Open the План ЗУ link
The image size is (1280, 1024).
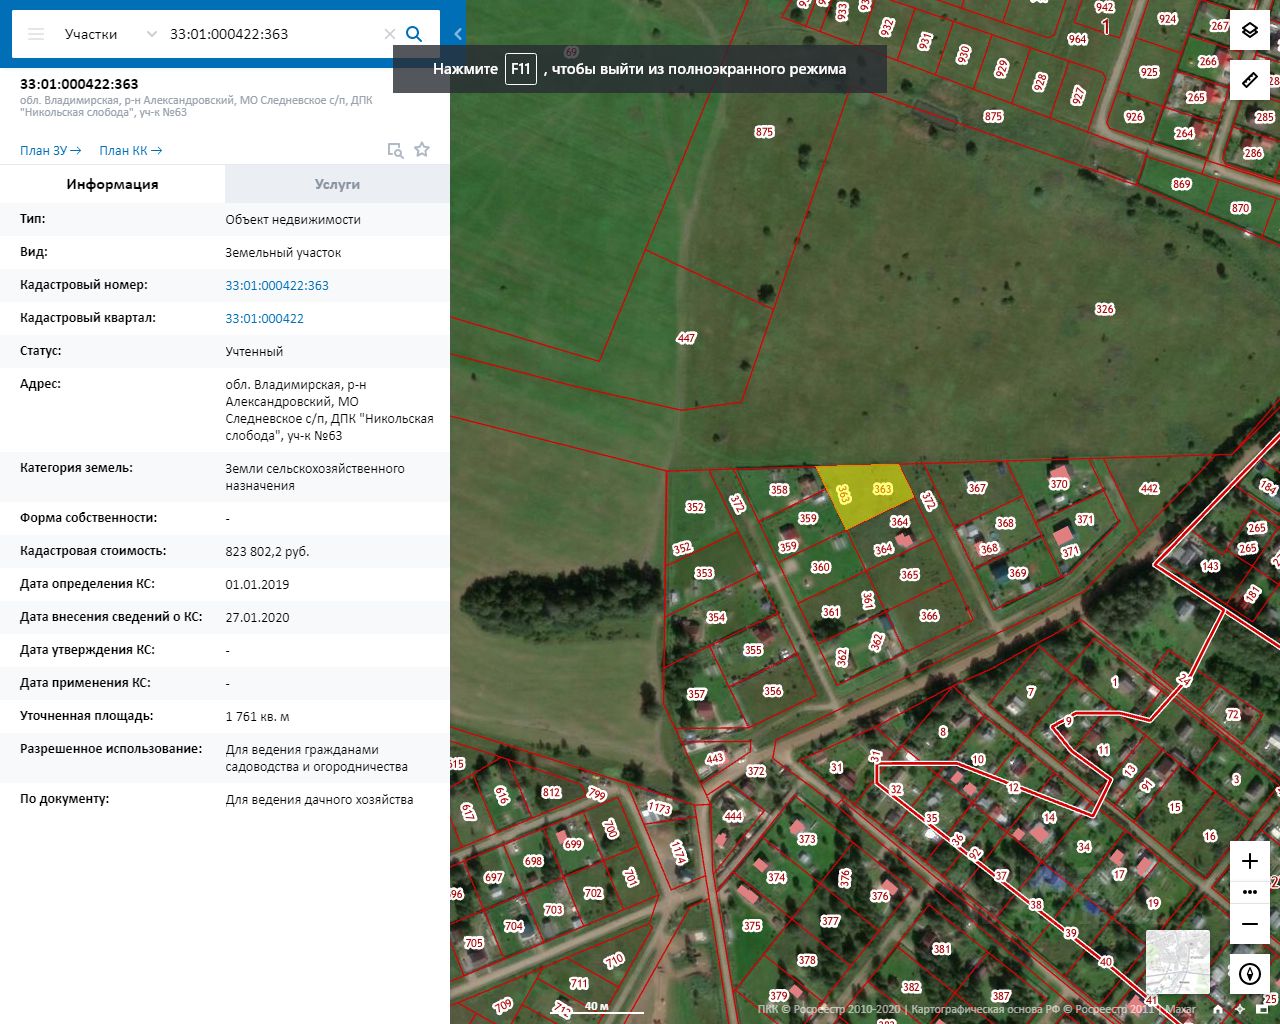[x=50, y=151]
